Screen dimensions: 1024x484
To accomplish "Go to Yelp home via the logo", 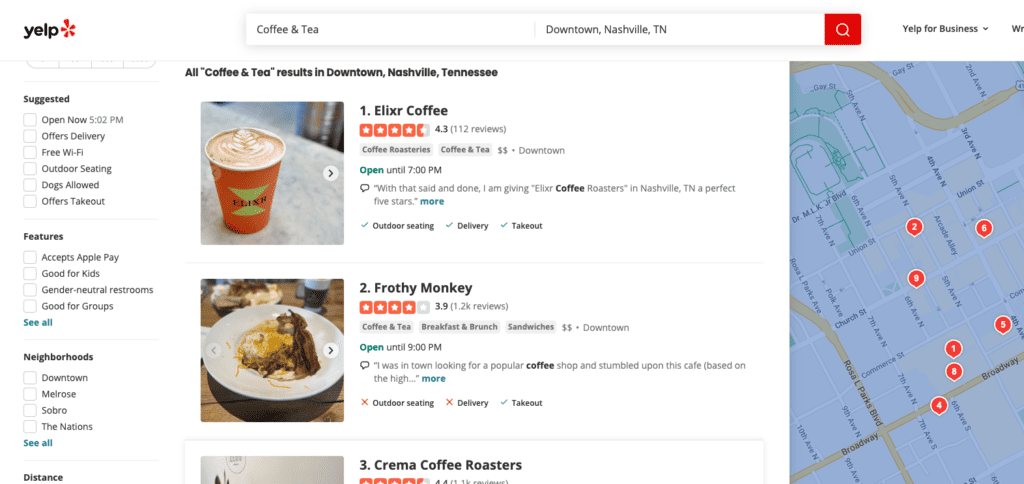I will 50,29.
